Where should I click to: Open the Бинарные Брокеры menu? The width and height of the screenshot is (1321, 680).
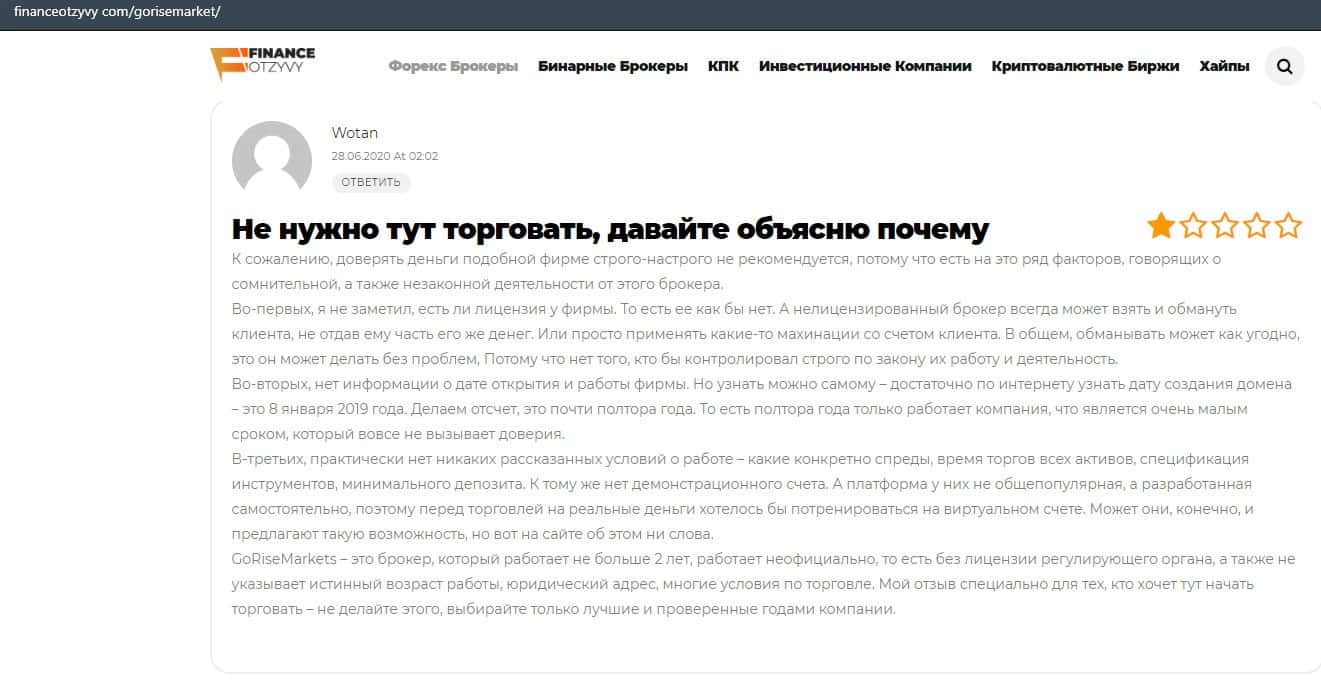pos(613,66)
